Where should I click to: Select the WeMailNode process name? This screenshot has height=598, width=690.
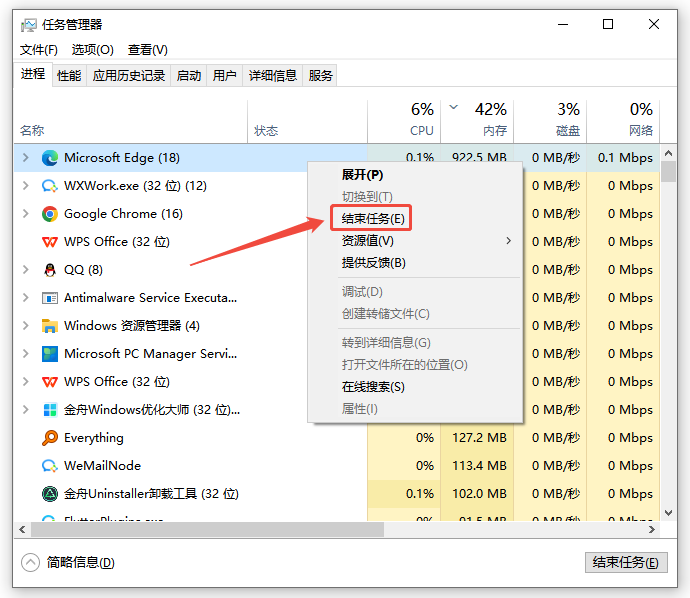tap(103, 466)
